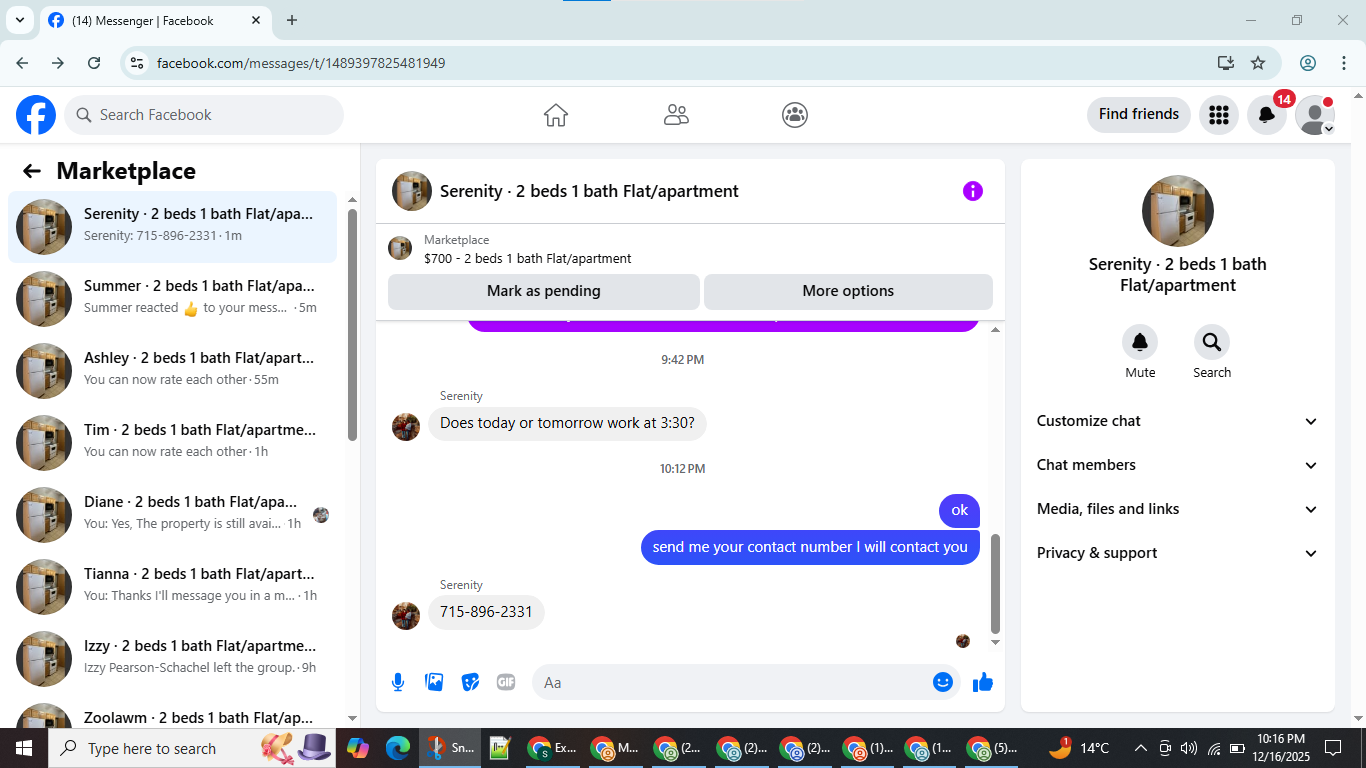
Task: Open conversation information purple icon
Action: [973, 191]
